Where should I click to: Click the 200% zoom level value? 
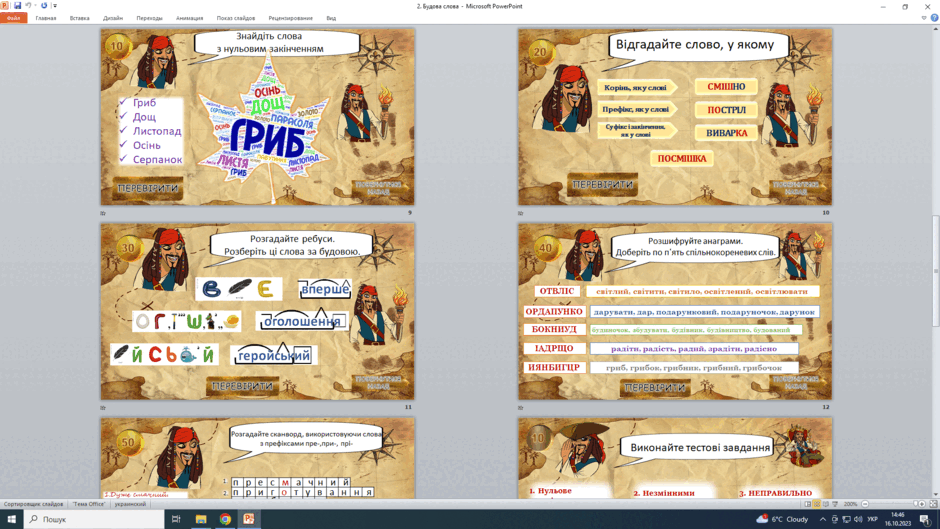[850, 504]
